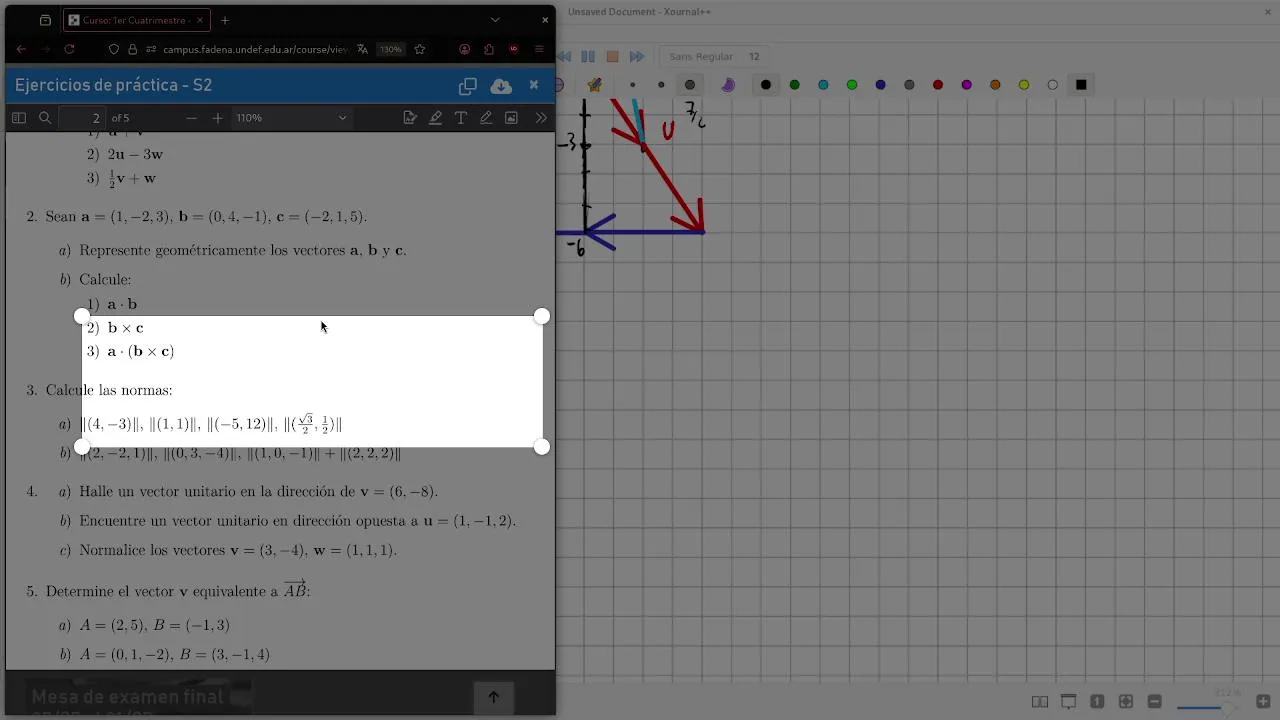Screen dimensions: 1280x720
Task: Pick the light blue color swatch
Action: 823,85
